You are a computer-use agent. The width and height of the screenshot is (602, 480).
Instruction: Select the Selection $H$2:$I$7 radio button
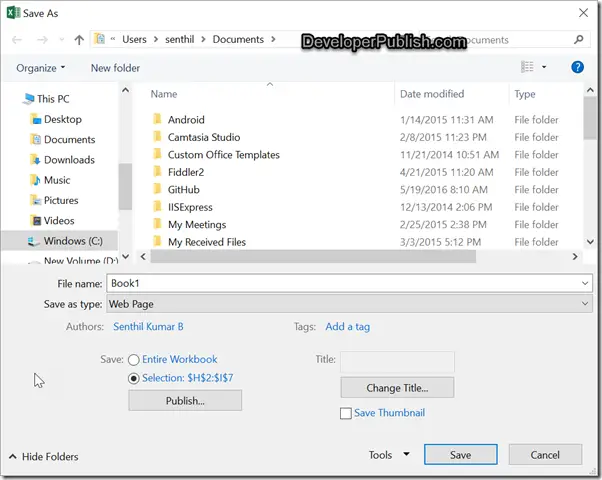pos(134,379)
